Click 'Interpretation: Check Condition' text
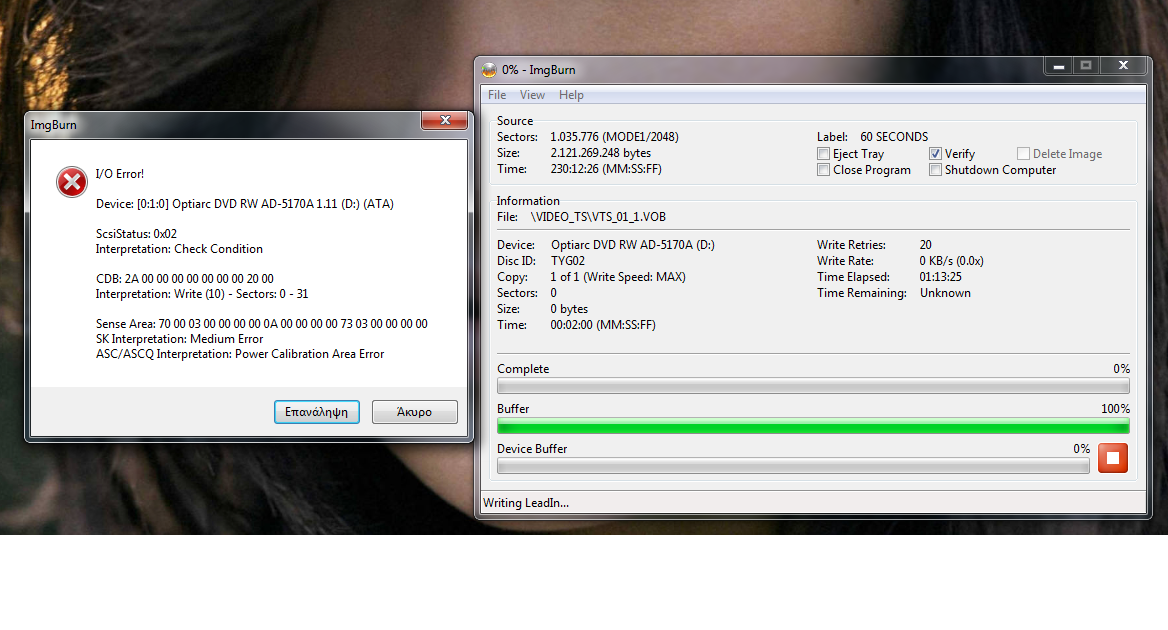1168x630 pixels. (179, 249)
